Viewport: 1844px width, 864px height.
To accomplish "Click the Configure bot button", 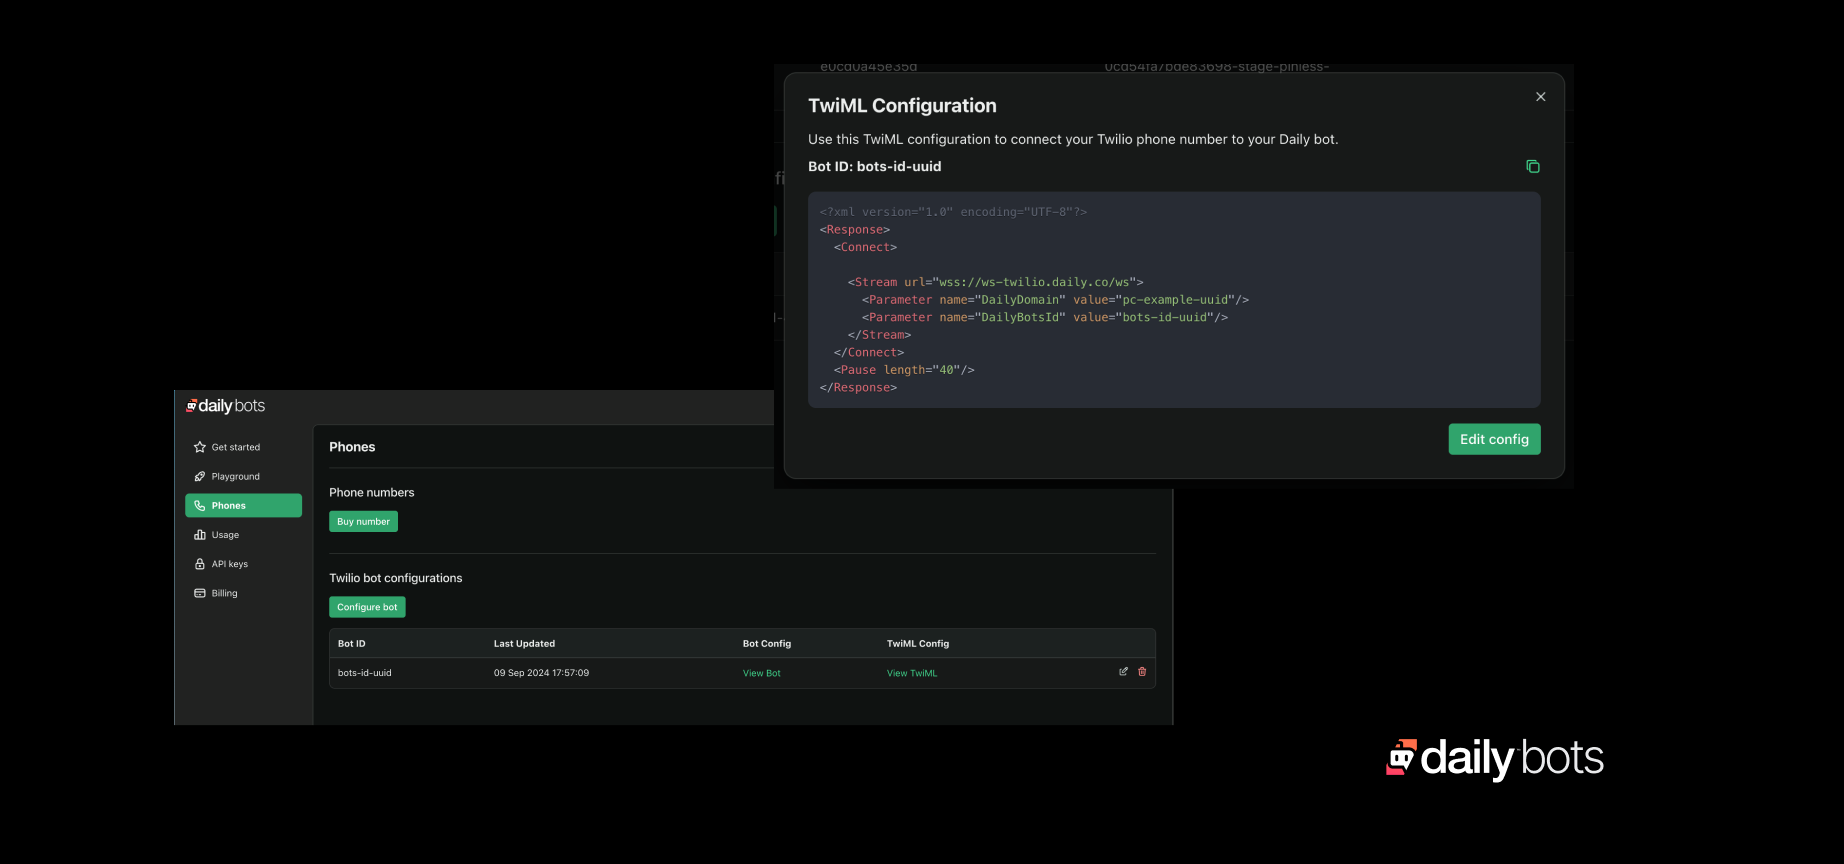I will [x=367, y=607].
